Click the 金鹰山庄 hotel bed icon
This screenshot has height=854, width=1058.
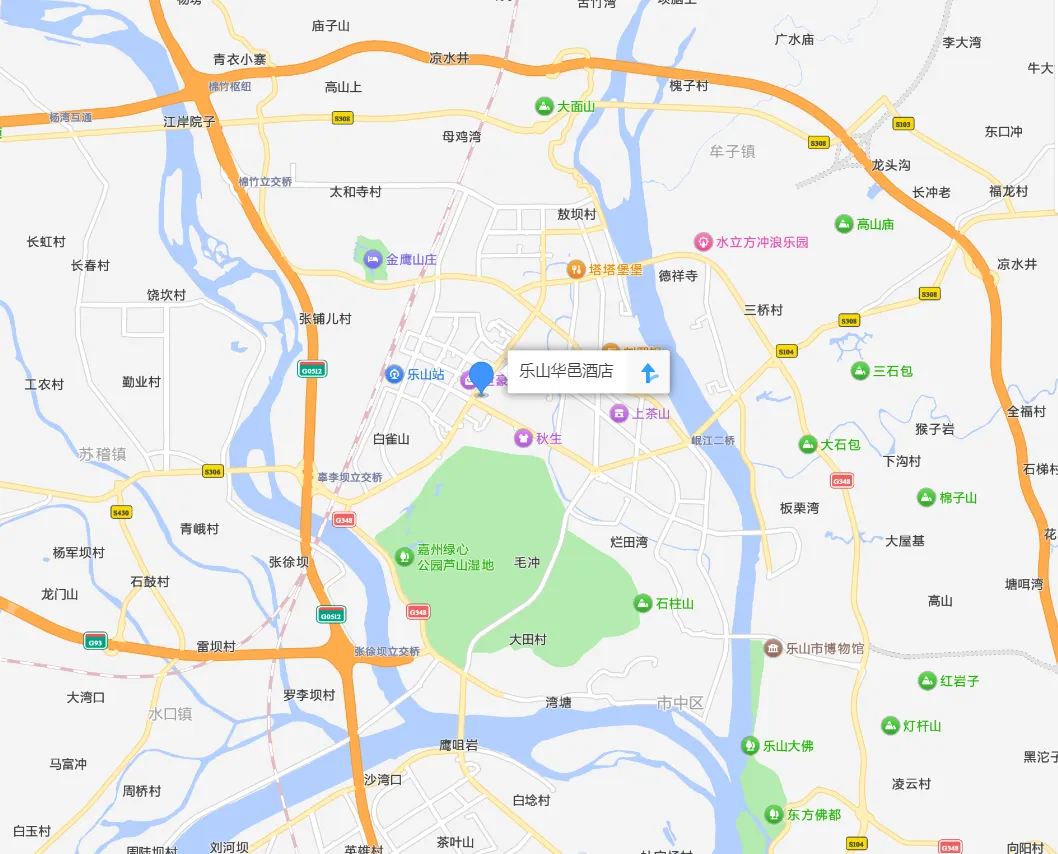(372, 259)
